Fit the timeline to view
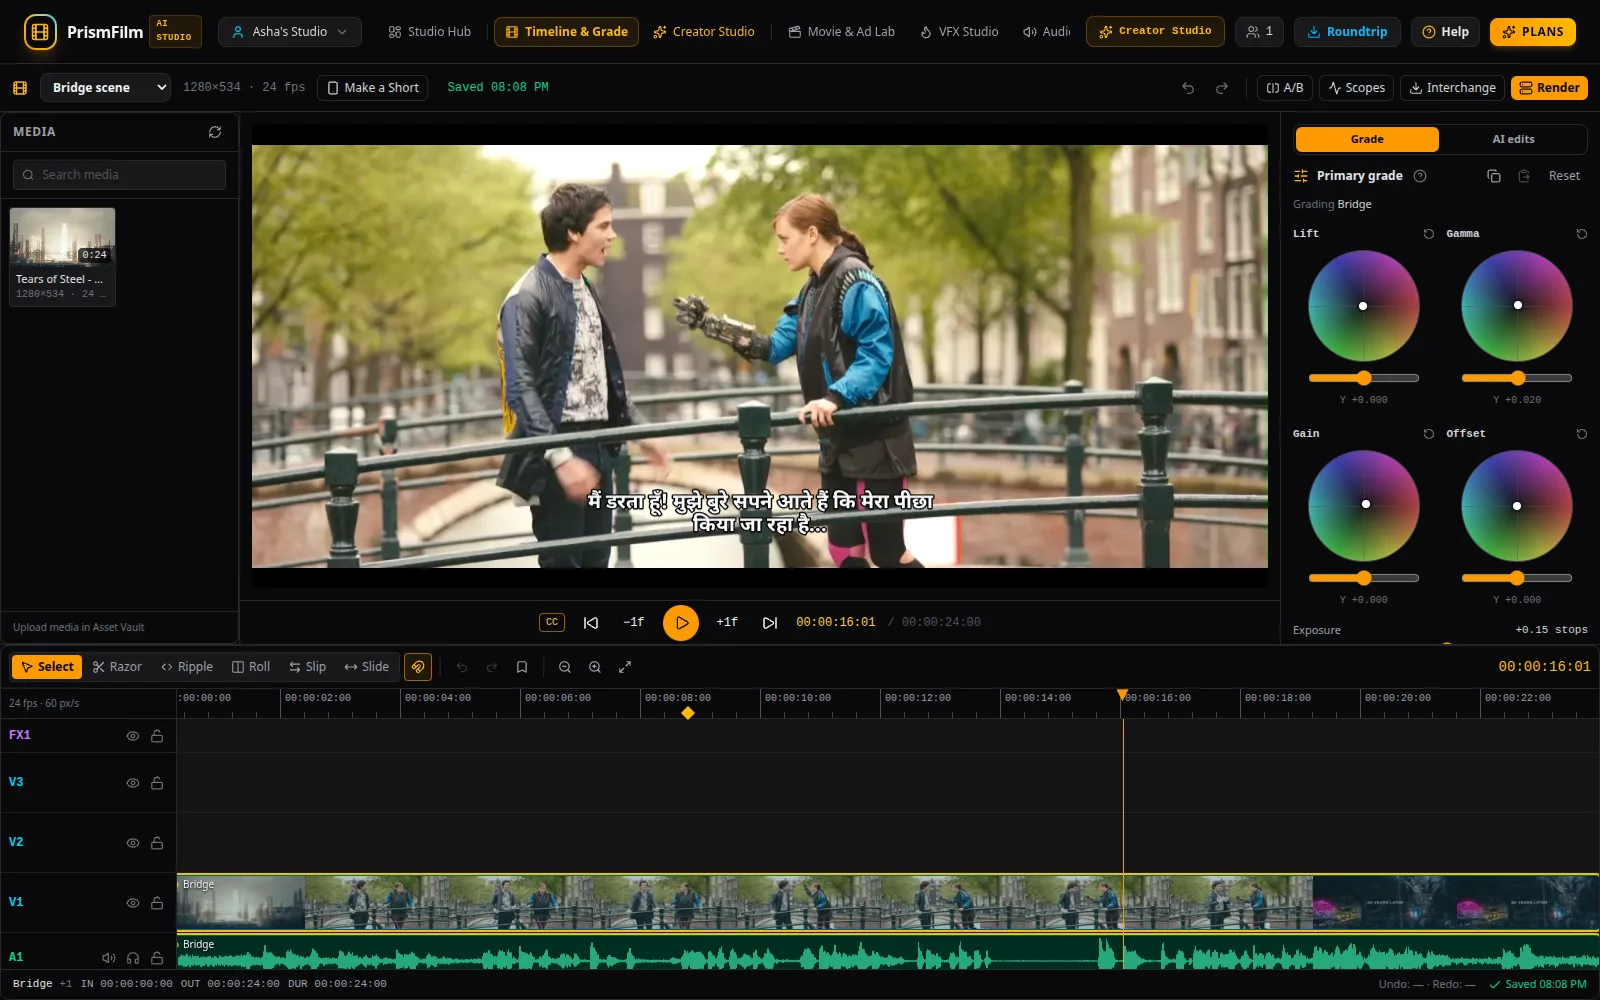1600x1000 pixels. (x=625, y=667)
